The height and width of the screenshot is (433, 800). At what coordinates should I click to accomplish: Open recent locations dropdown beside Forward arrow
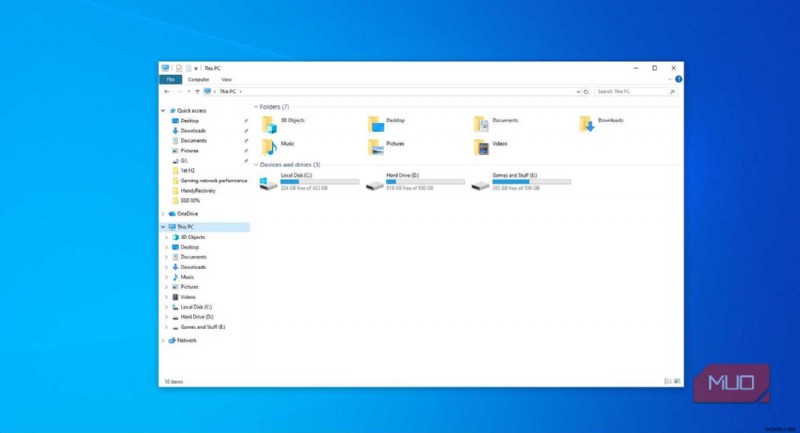[189, 92]
